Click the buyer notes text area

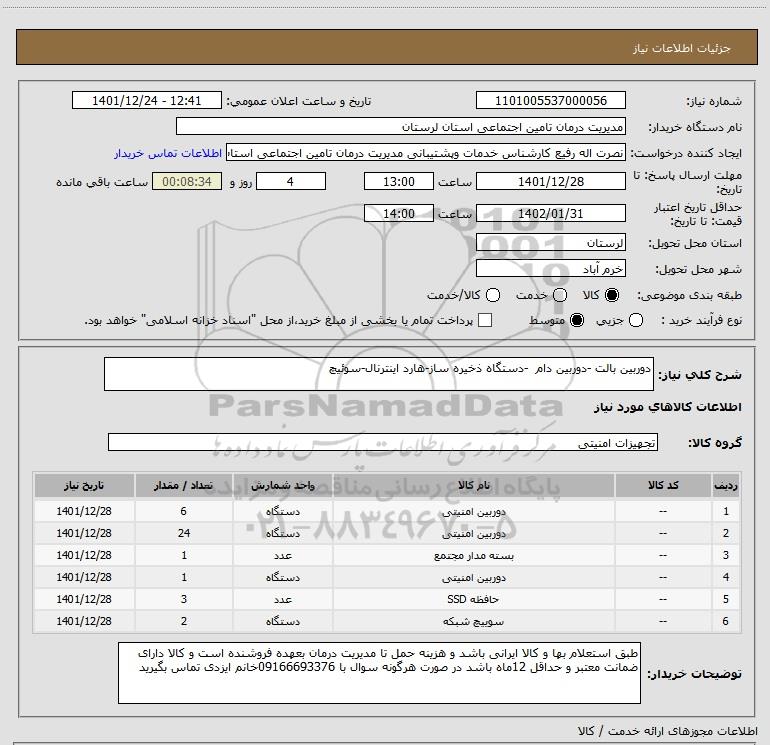point(379,673)
